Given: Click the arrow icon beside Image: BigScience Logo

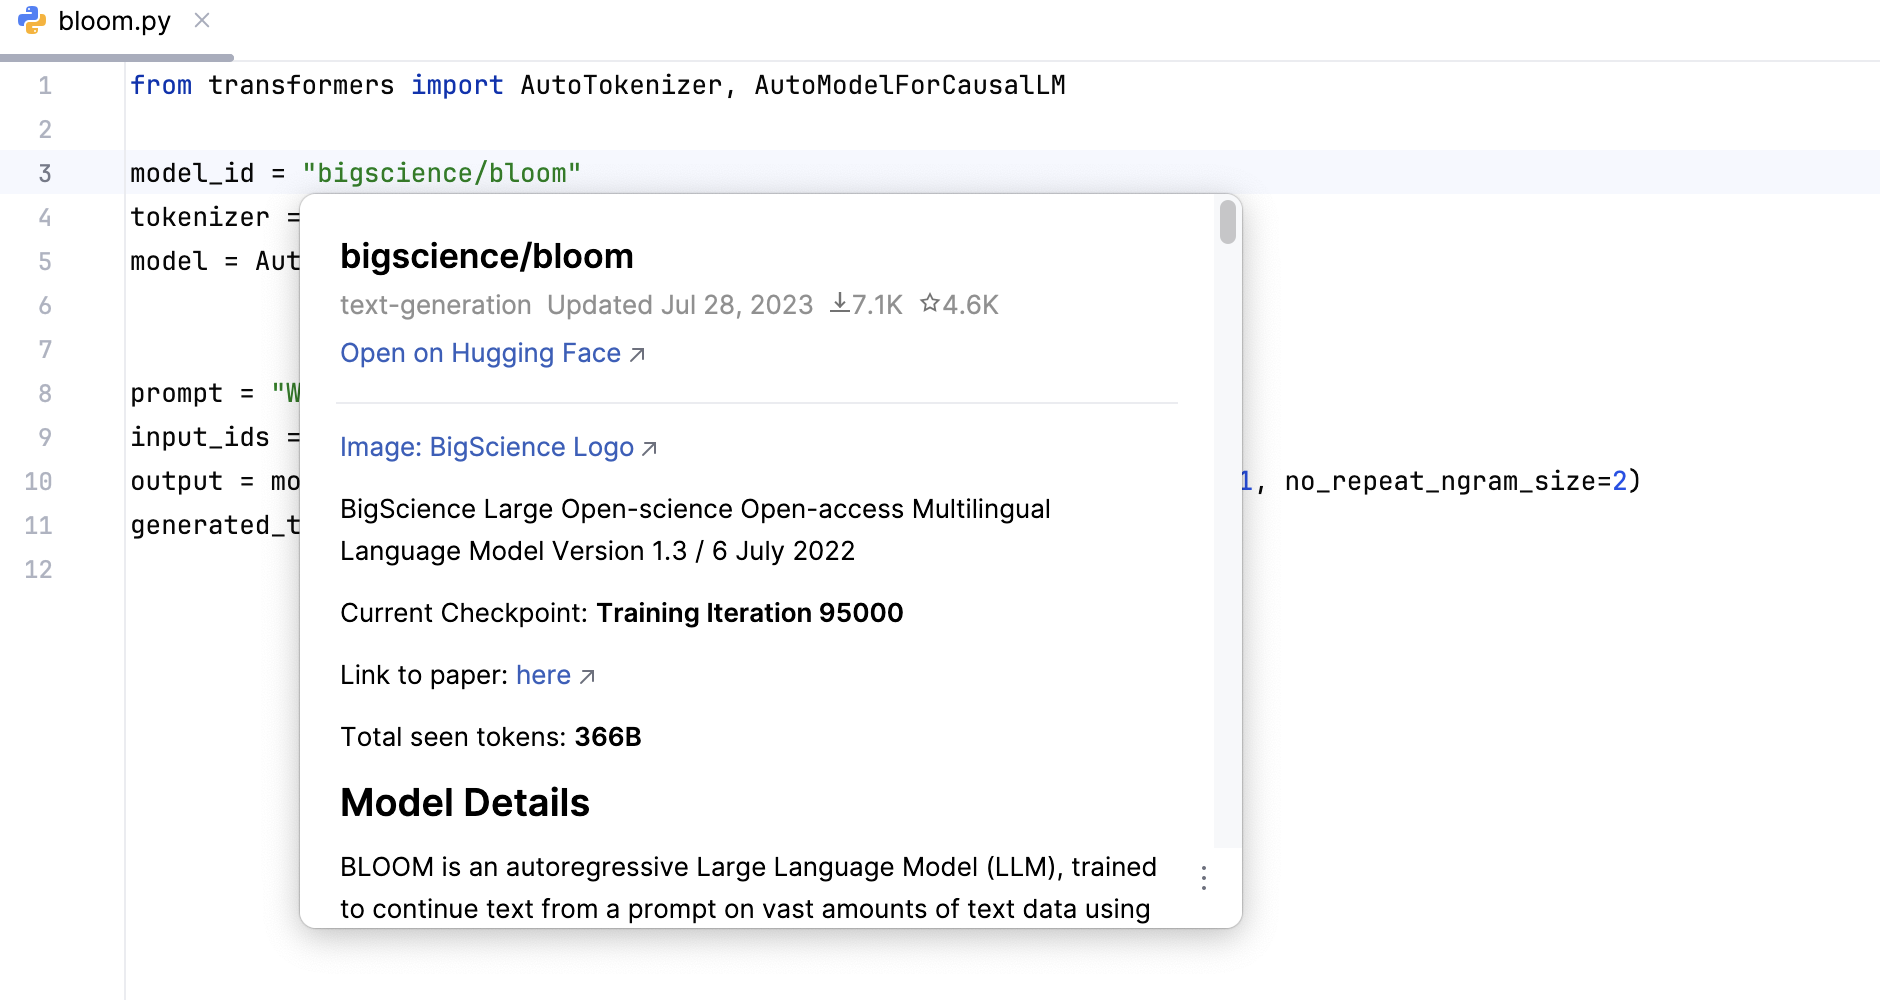Looking at the screenshot, I should tap(651, 449).
